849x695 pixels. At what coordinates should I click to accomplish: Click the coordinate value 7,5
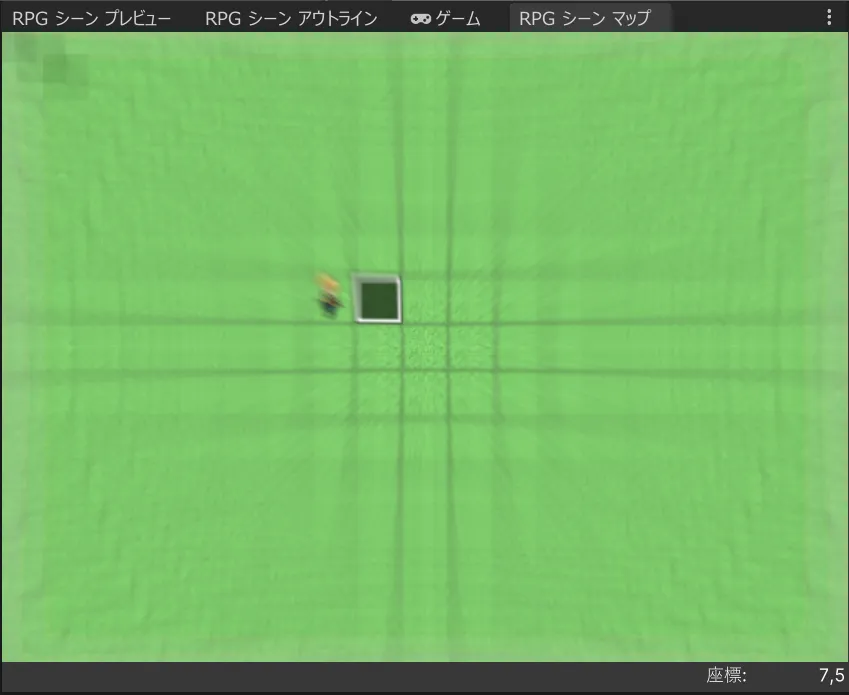point(831,675)
